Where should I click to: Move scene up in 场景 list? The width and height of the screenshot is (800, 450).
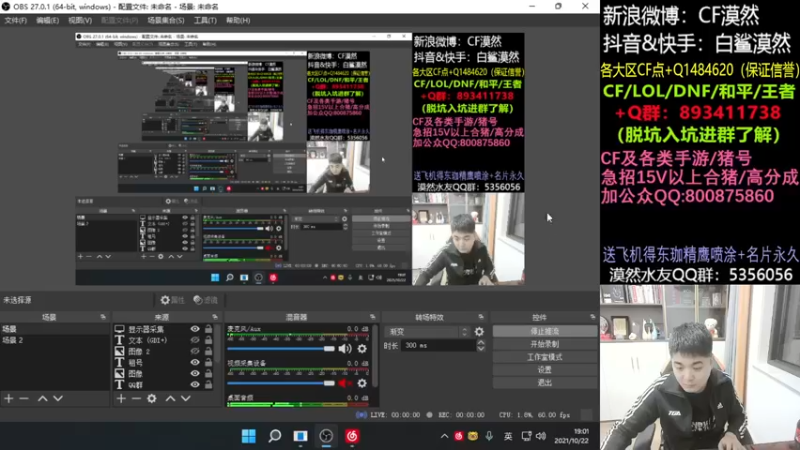[42, 398]
